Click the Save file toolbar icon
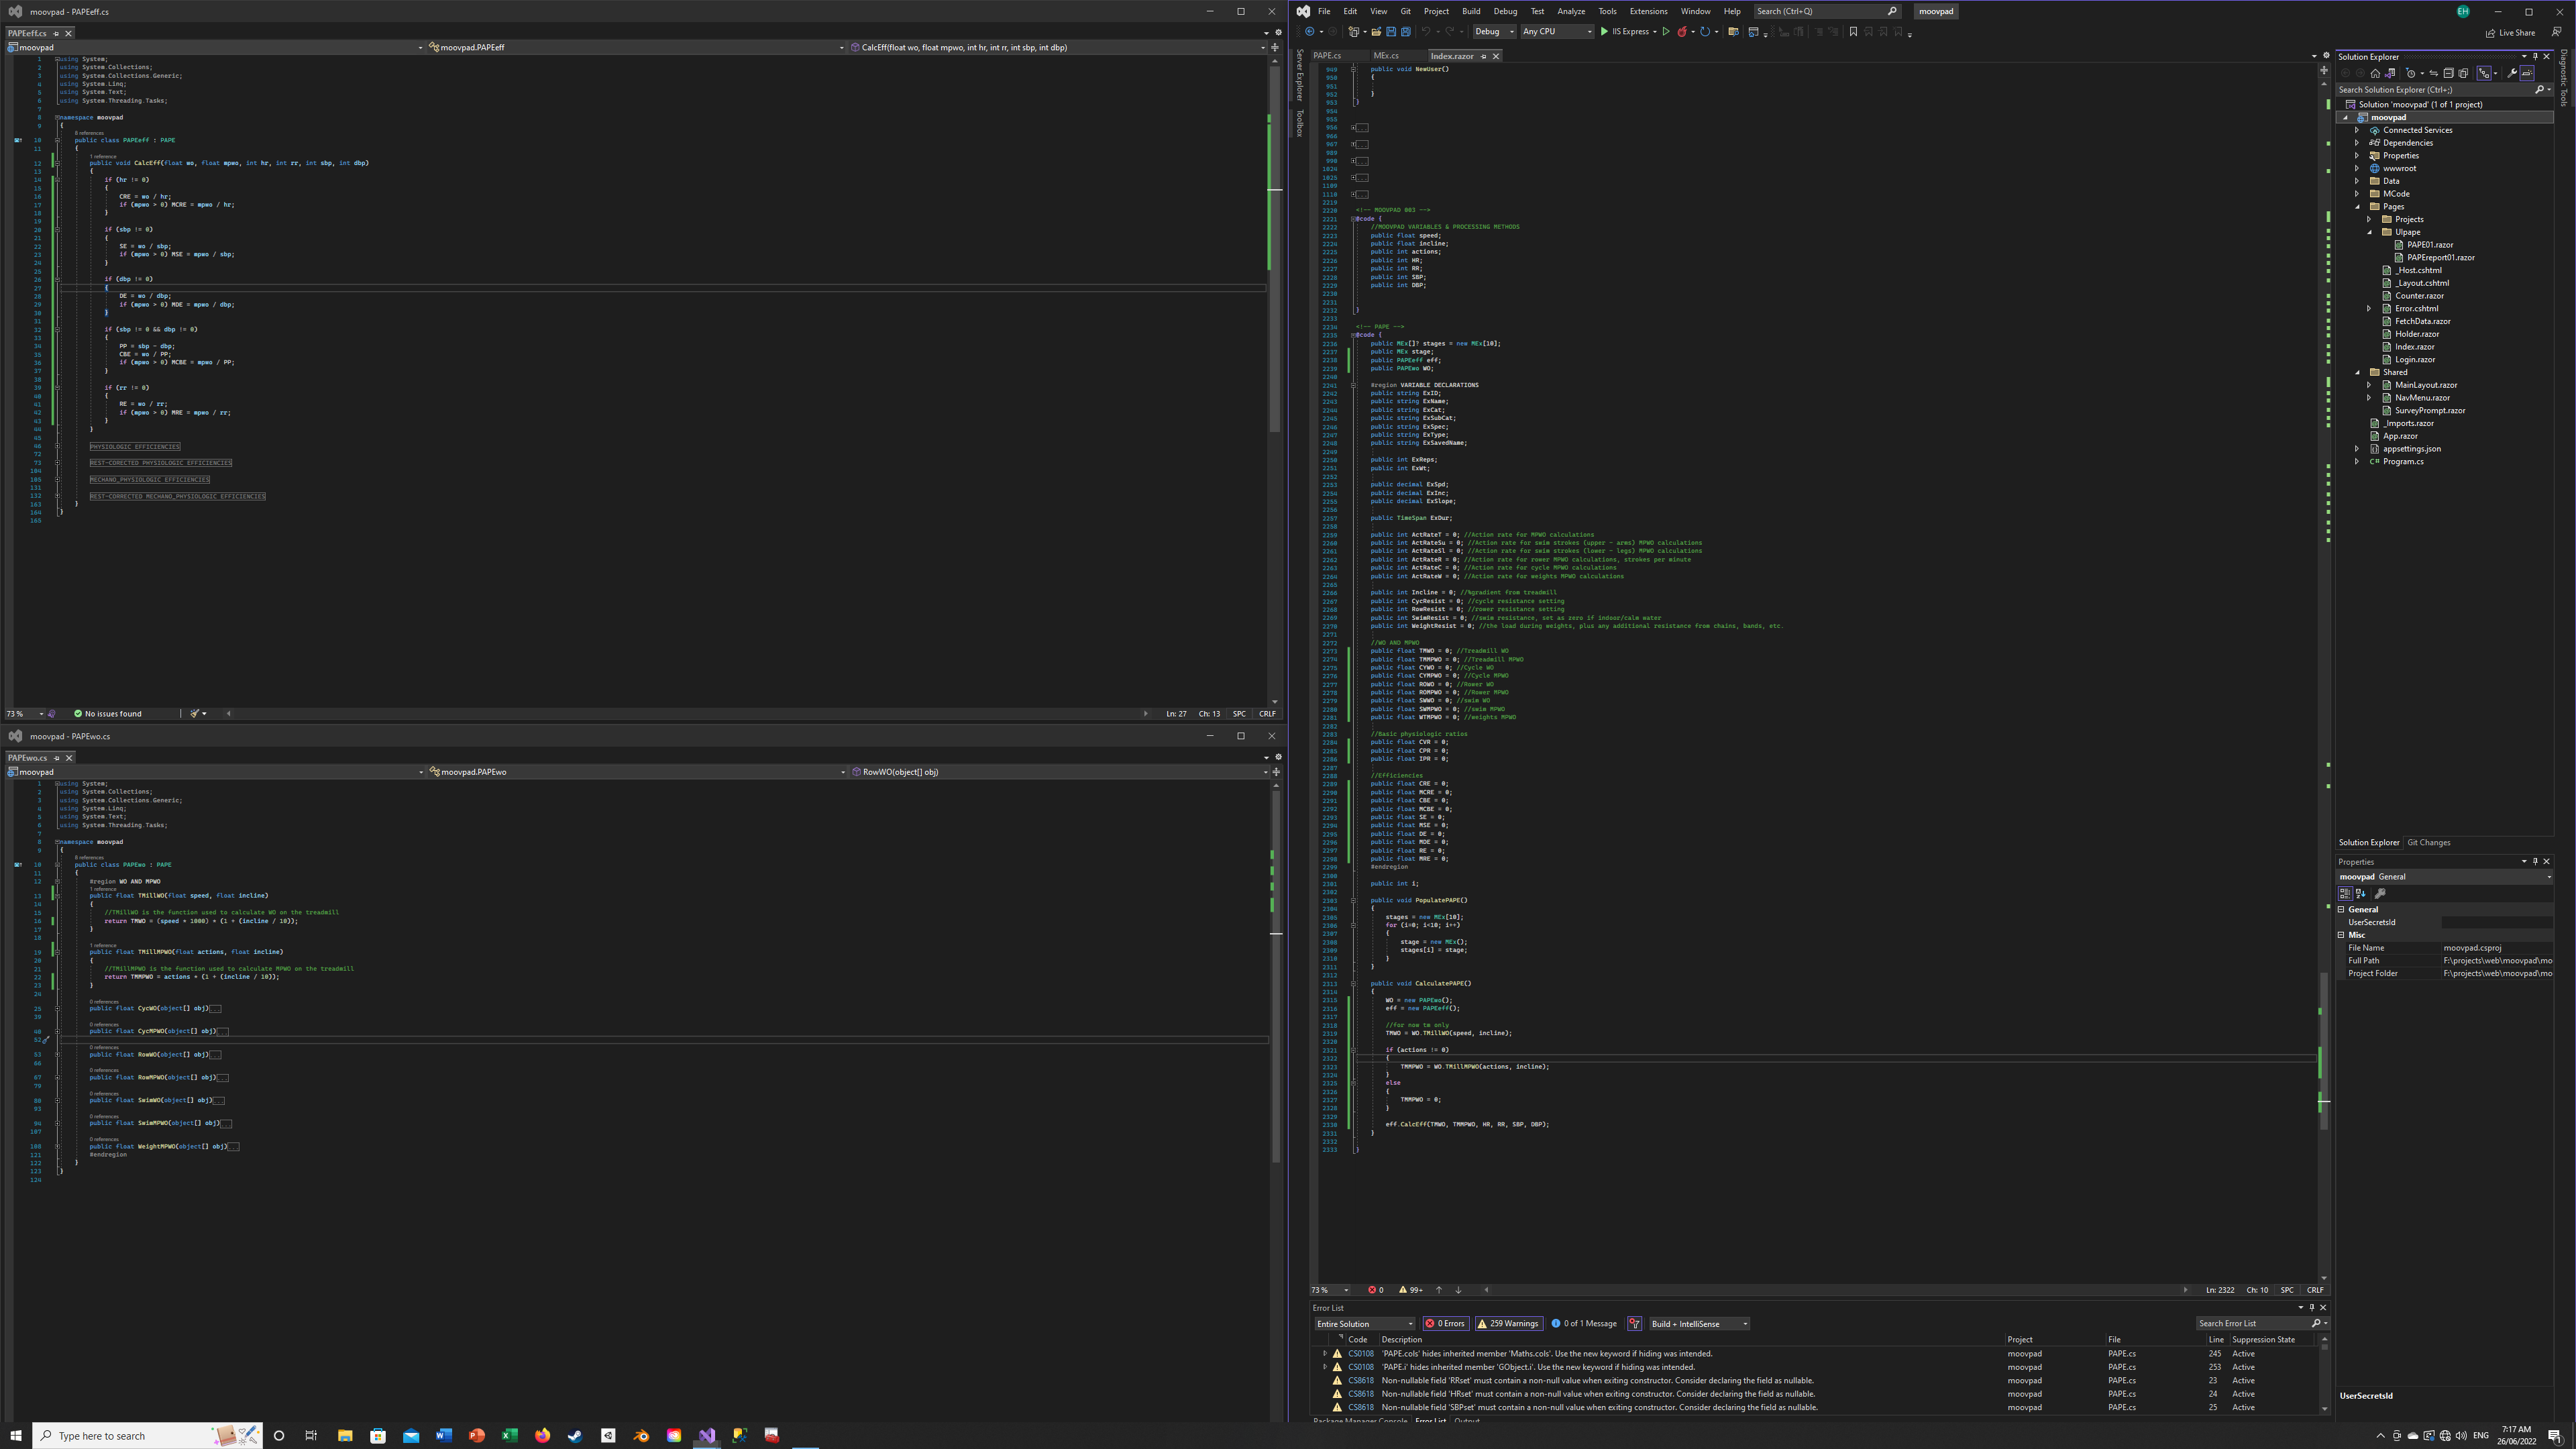The height and width of the screenshot is (1449, 2576). pos(1391,32)
